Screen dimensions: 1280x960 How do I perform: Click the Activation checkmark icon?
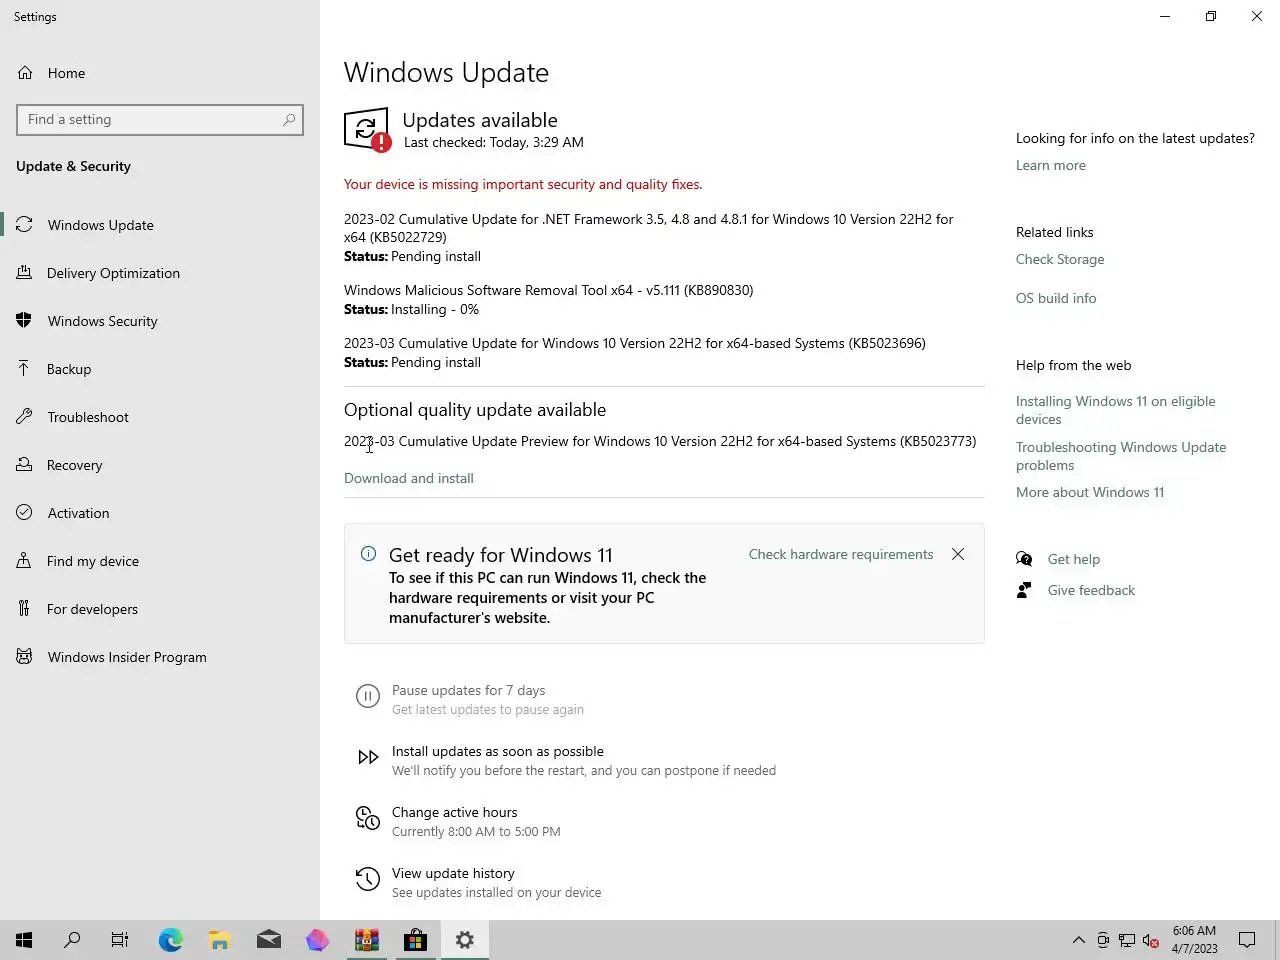(x=25, y=513)
